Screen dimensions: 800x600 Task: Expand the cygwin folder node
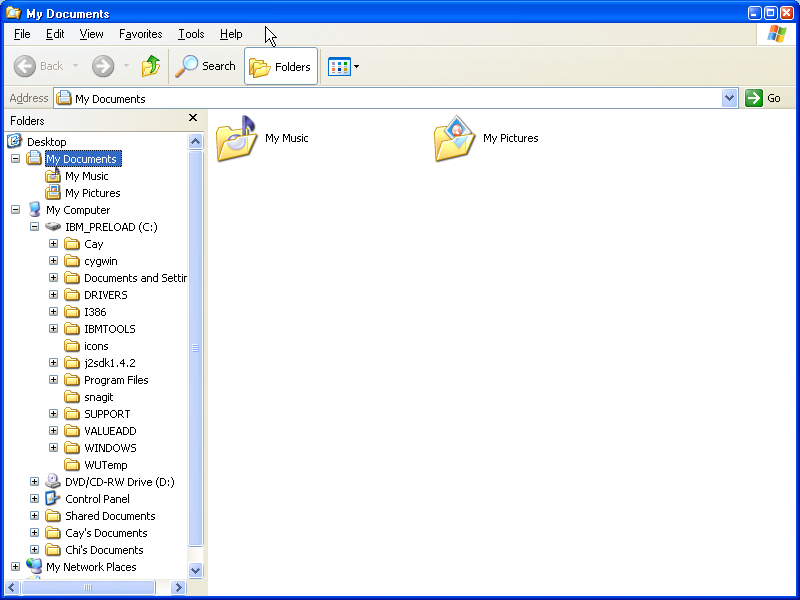click(53, 261)
